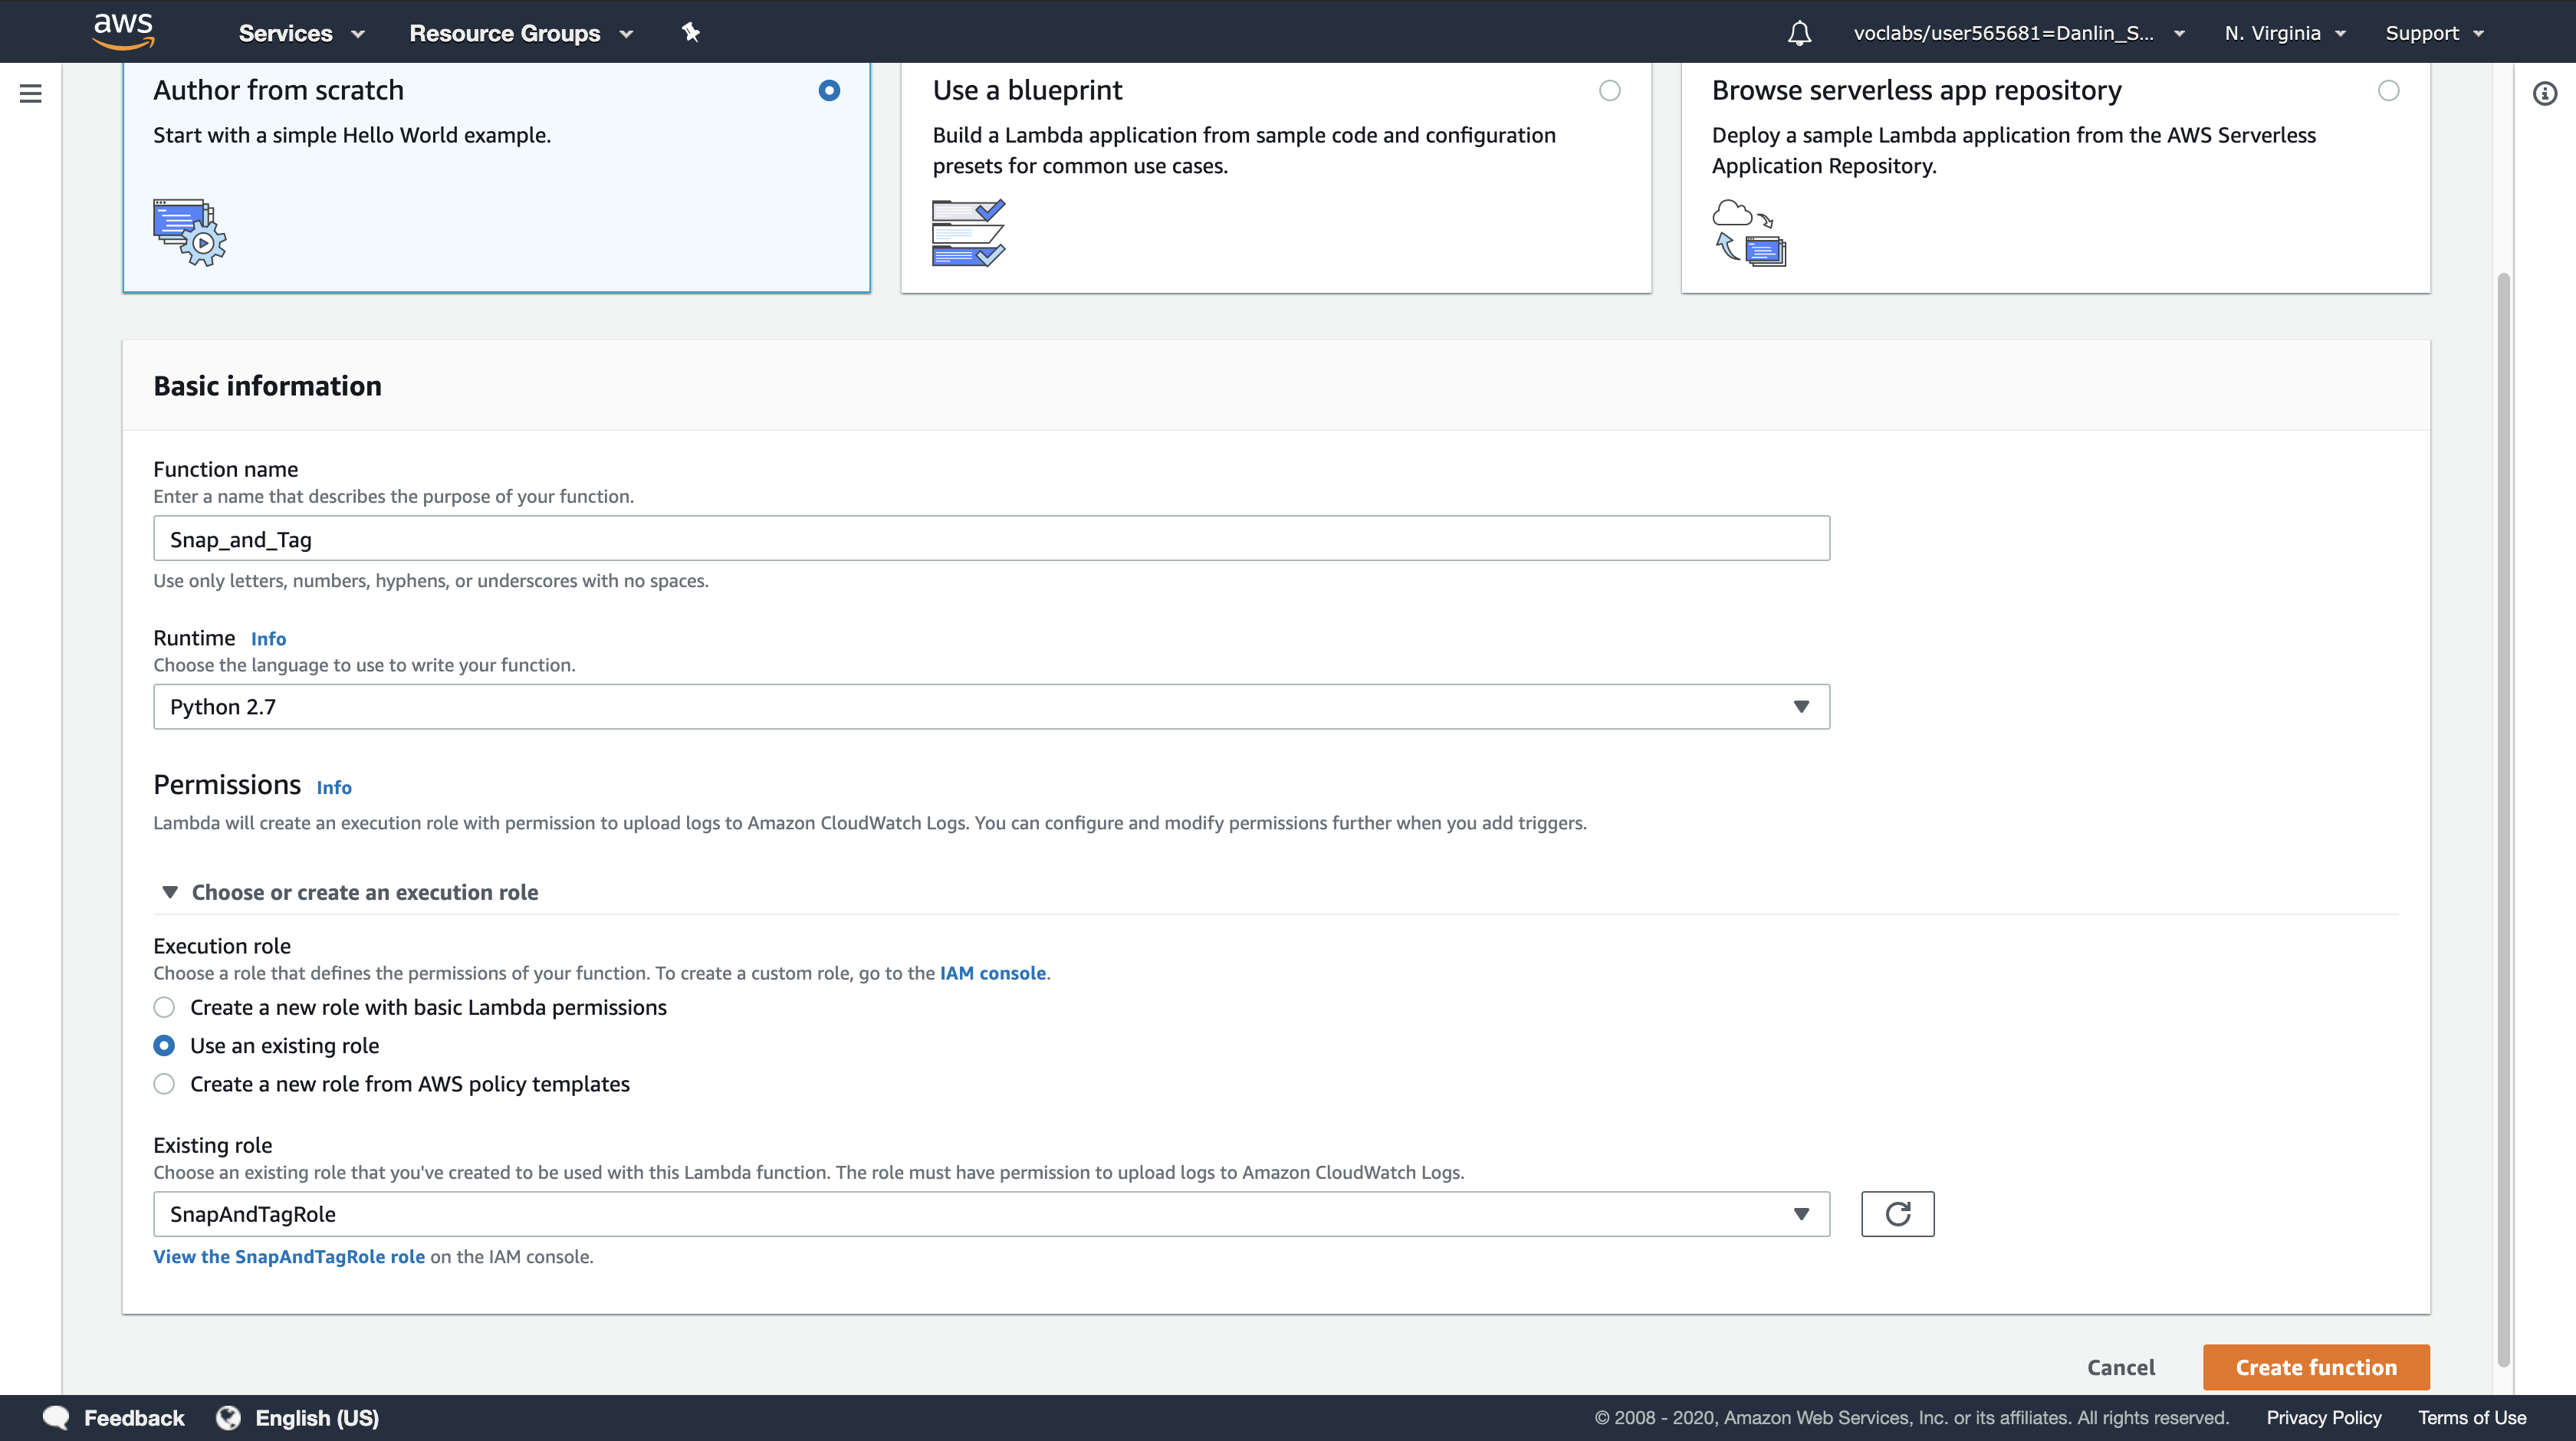Viewport: 2576px width, 1441px height.
Task: Choose Create a new role with basic Lambda permissions
Action: 164,1007
